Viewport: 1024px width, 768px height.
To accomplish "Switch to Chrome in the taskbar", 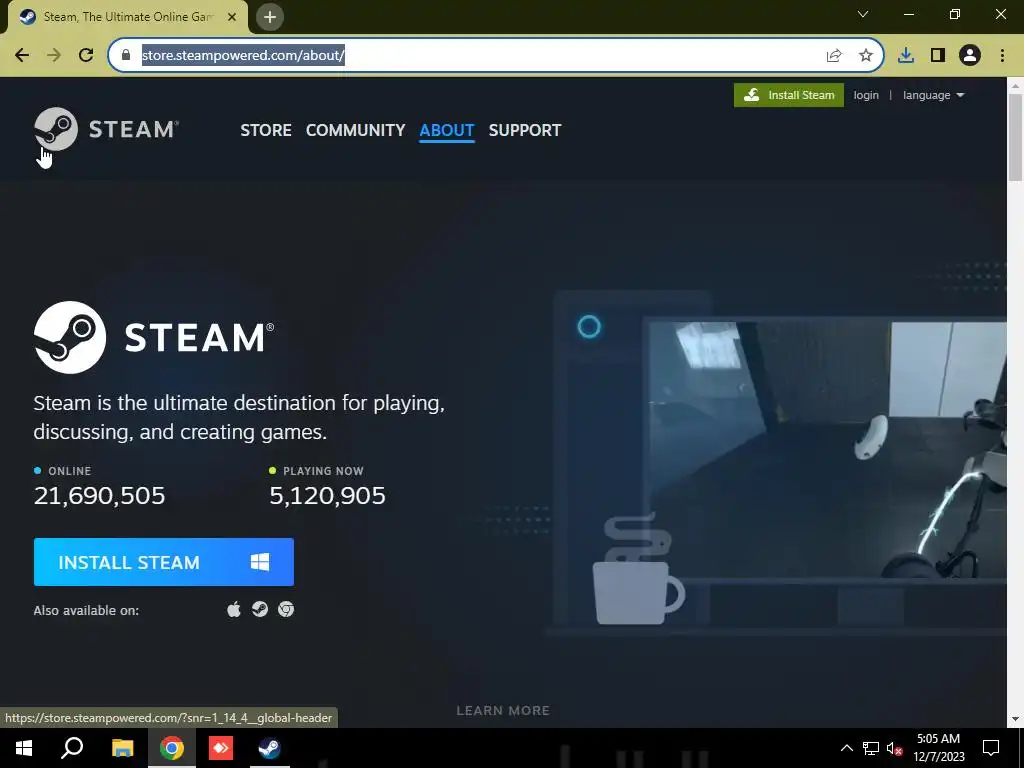I will click(172, 748).
